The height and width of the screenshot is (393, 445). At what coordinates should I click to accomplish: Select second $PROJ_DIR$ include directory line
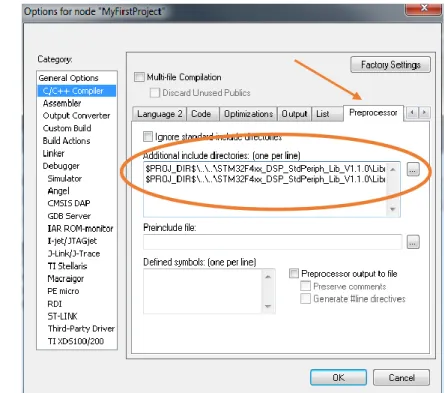265,179
